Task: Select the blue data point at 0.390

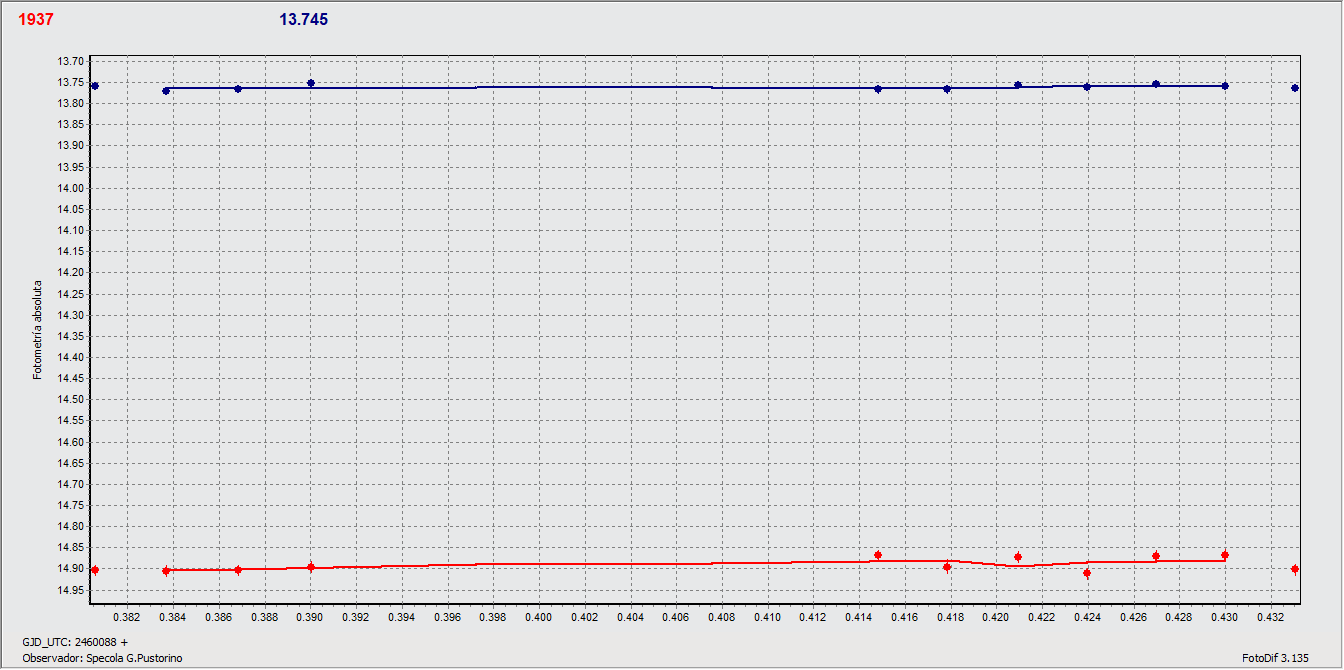Action: 311,83
